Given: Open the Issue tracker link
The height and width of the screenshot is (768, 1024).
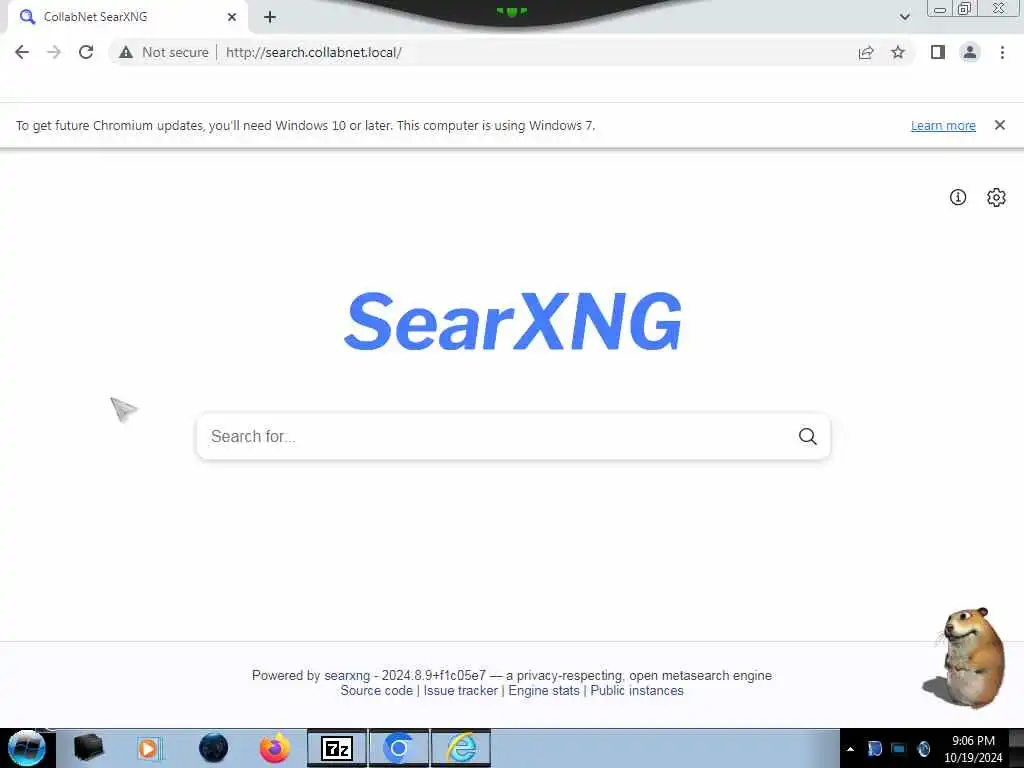Looking at the screenshot, I should pos(460,691).
